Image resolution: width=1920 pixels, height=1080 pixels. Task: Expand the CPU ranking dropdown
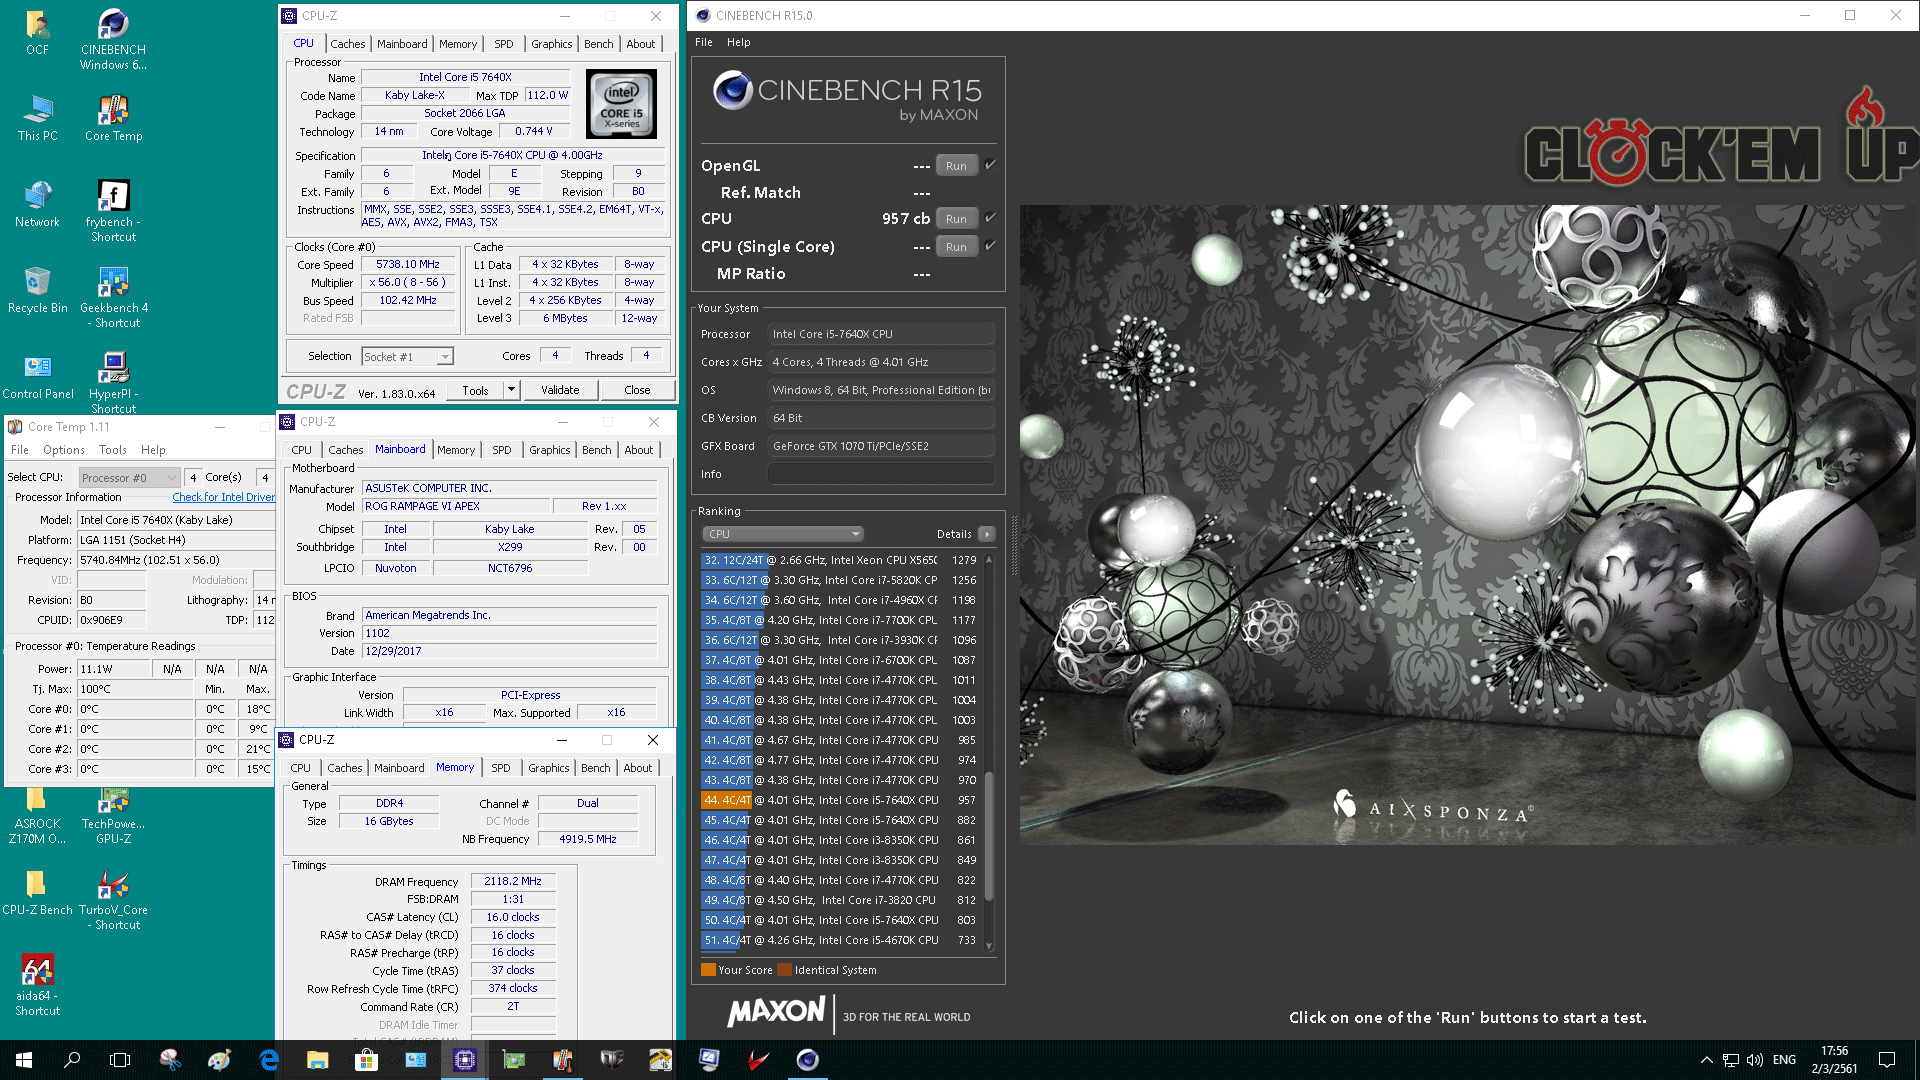(x=782, y=534)
